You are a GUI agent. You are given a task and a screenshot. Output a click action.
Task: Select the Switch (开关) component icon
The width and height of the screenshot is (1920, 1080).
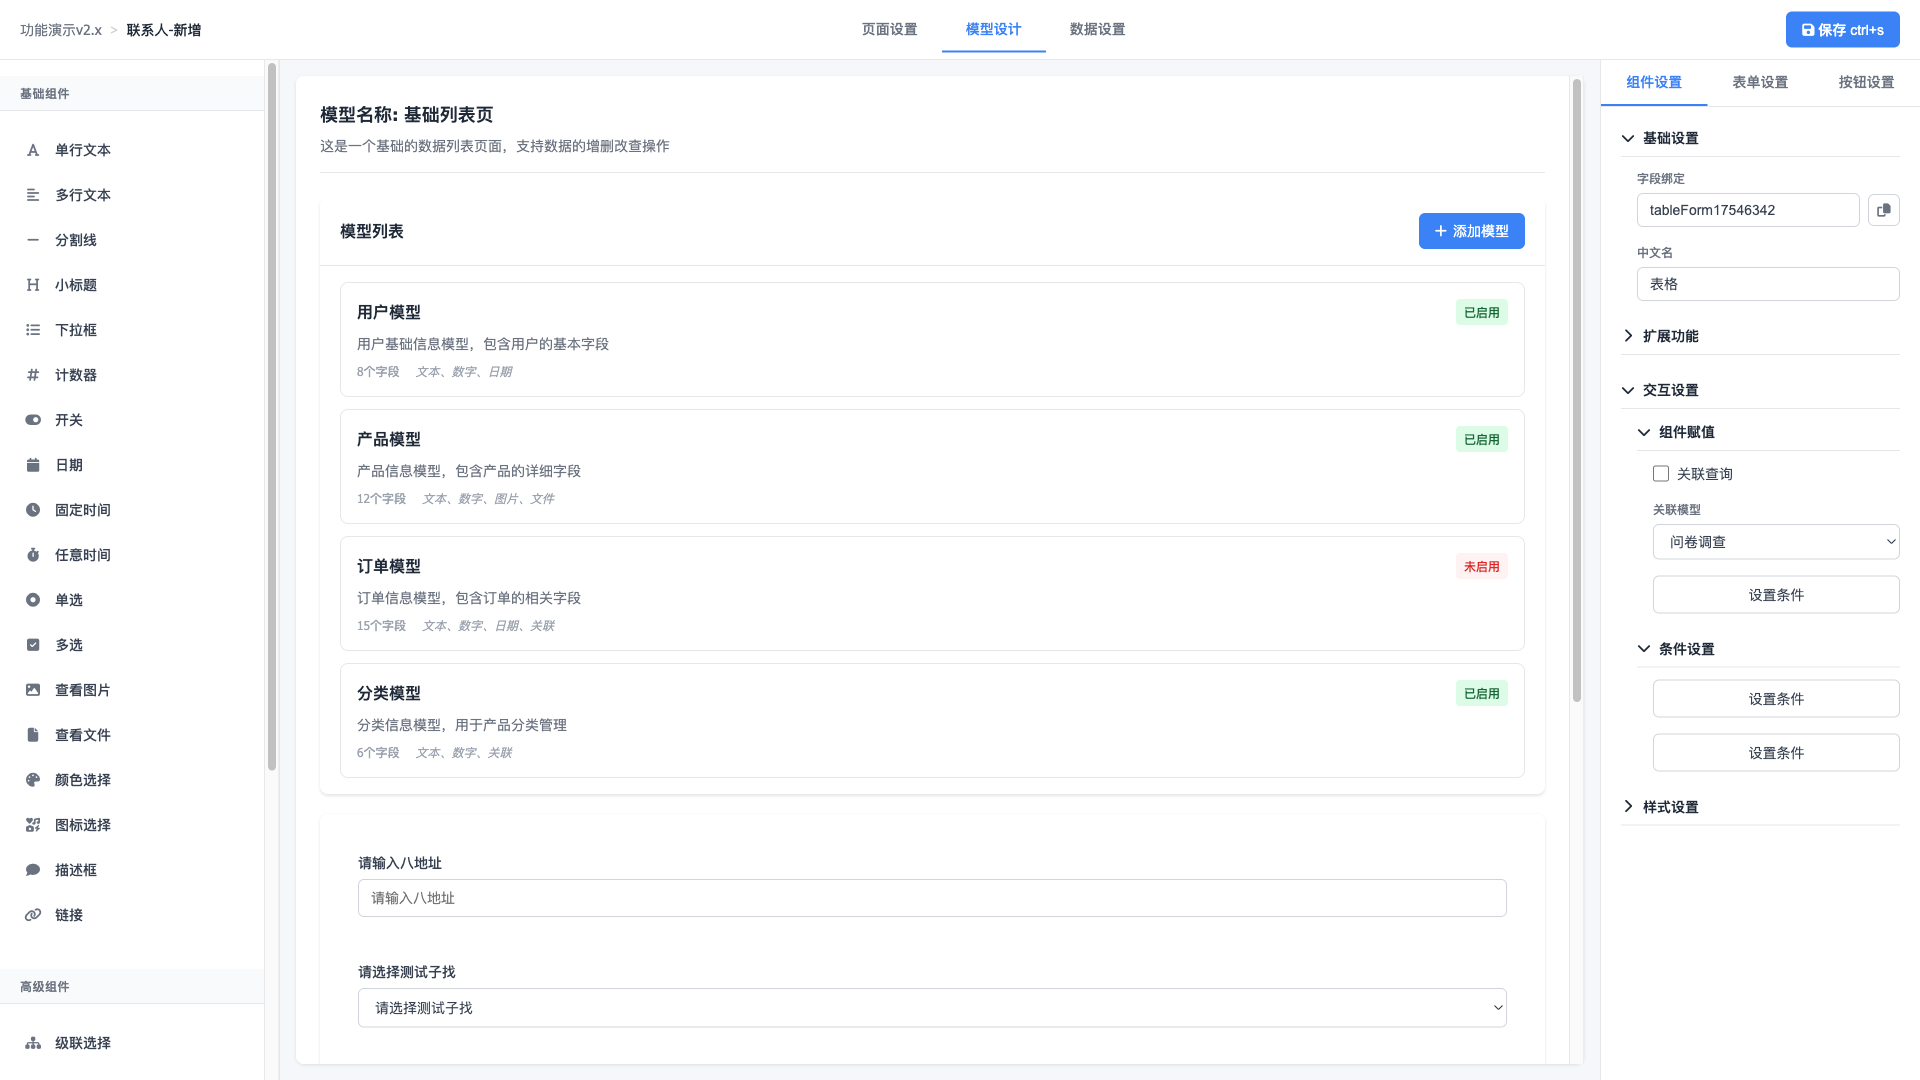coord(33,420)
